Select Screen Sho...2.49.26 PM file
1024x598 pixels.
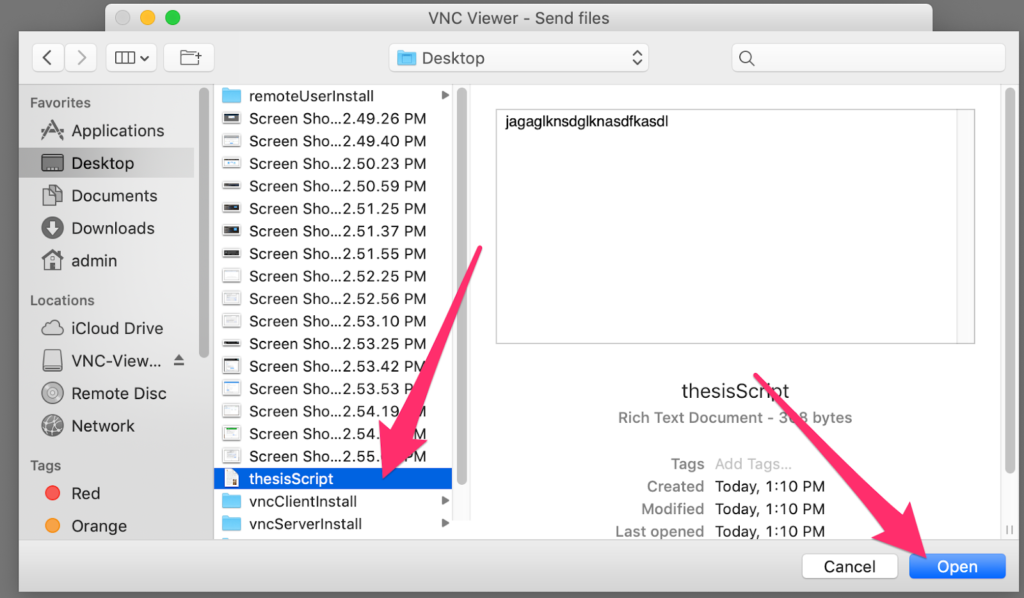pos(333,119)
